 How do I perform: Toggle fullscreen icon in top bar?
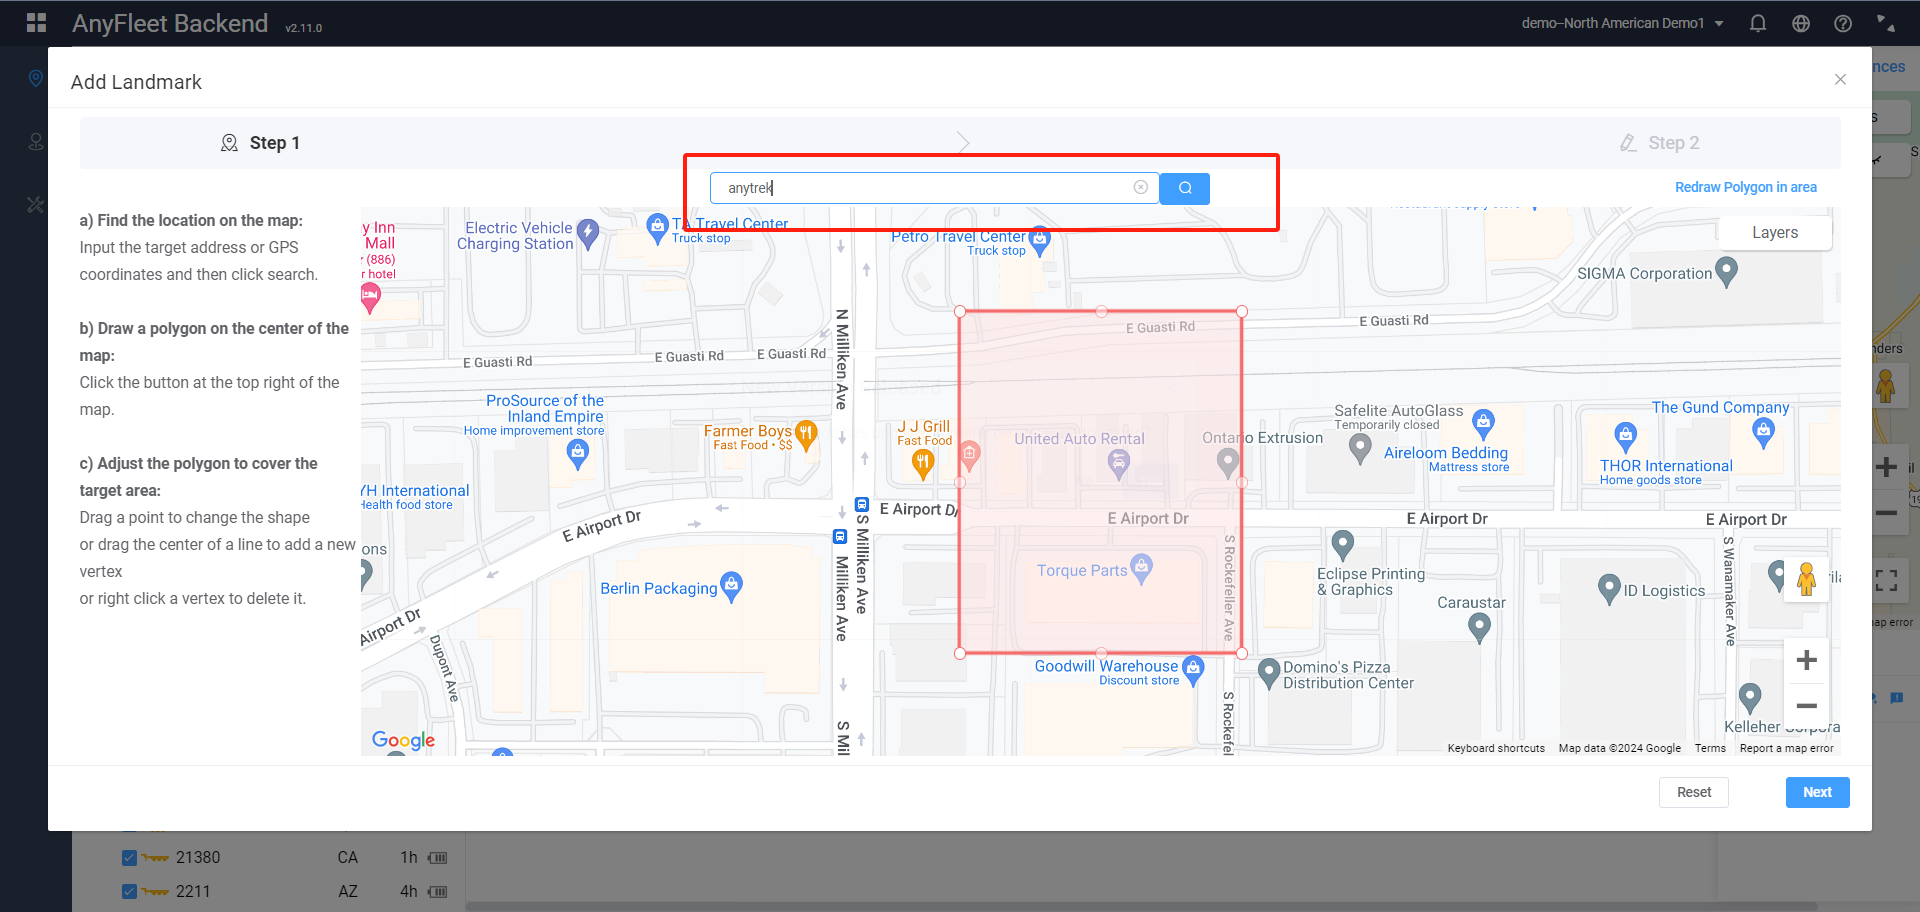coord(1885,22)
